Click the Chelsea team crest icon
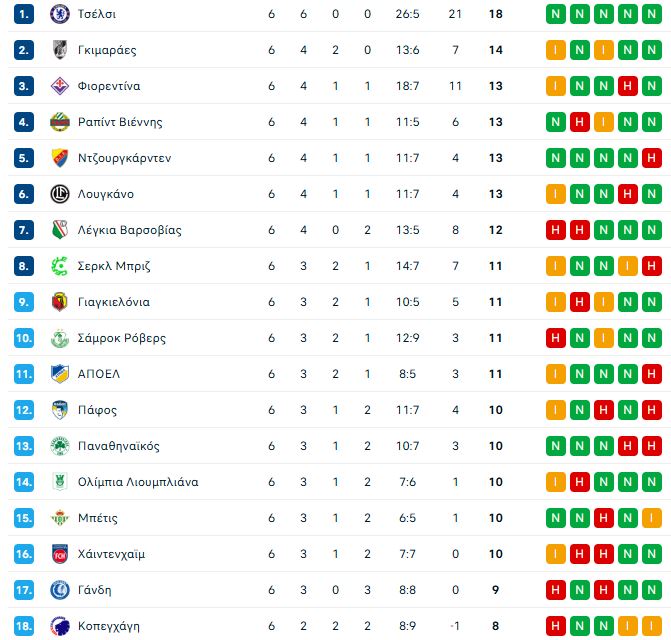The width and height of the screenshot is (671, 640). click(59, 14)
